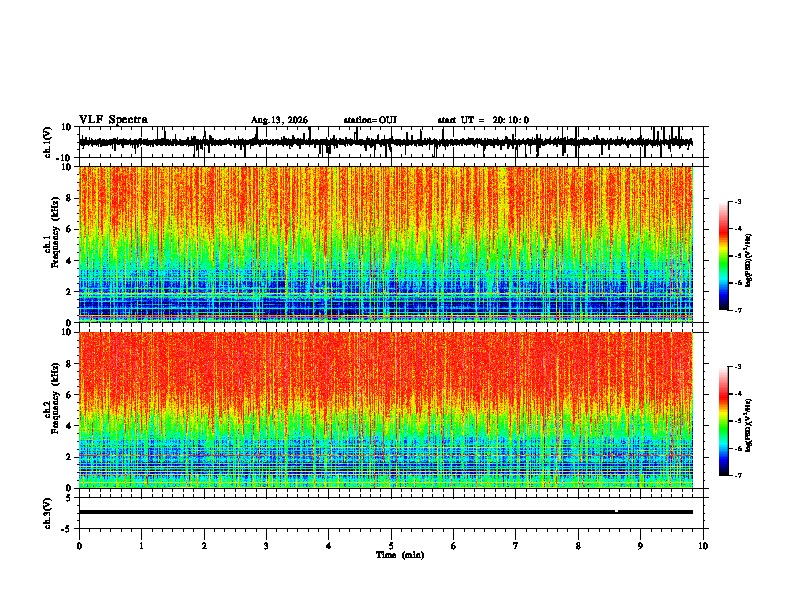The width and height of the screenshot is (792, 612).
Task: Click time axis tick label '4'
Action: (x=329, y=546)
